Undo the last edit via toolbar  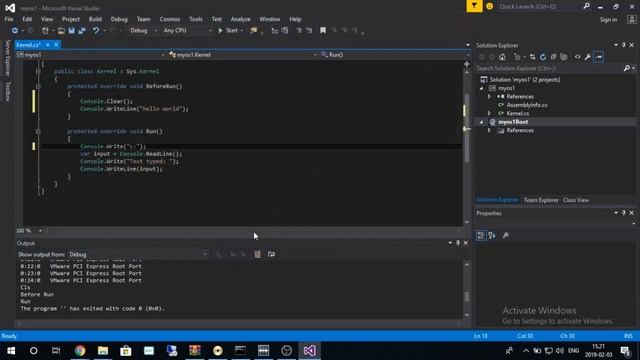click(x=96, y=31)
